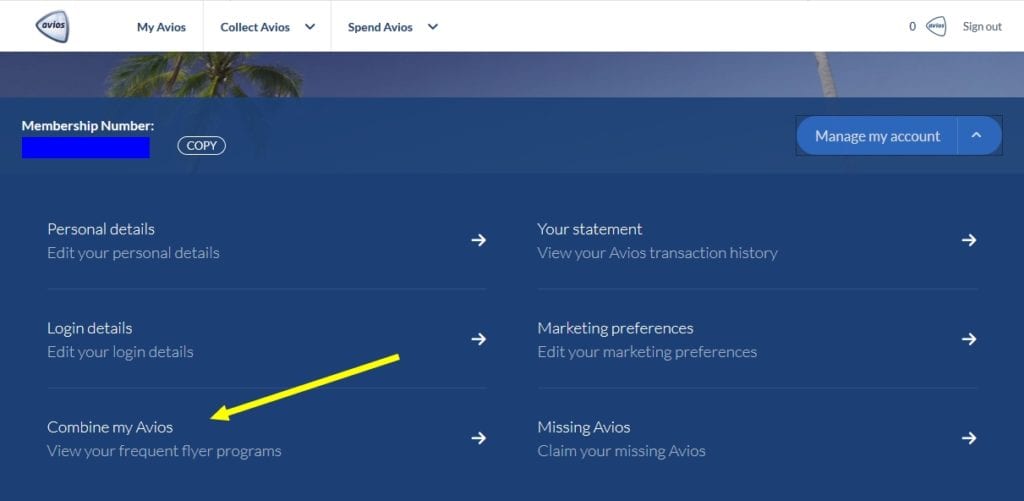Click the 'Membership Number:' label
The width and height of the screenshot is (1024, 501).
(88, 126)
